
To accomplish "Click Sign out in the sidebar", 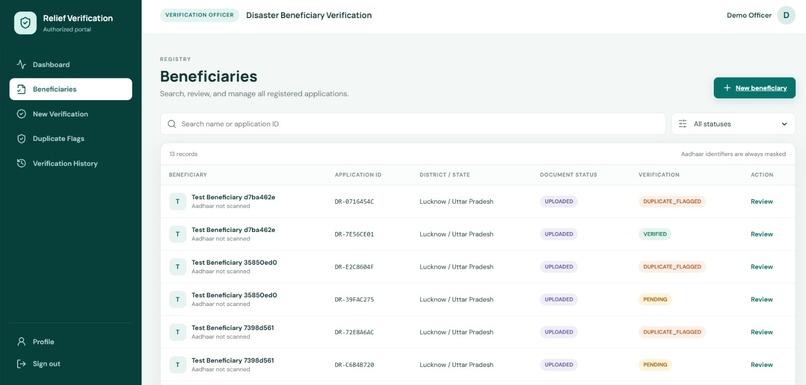I will [70, 364].
